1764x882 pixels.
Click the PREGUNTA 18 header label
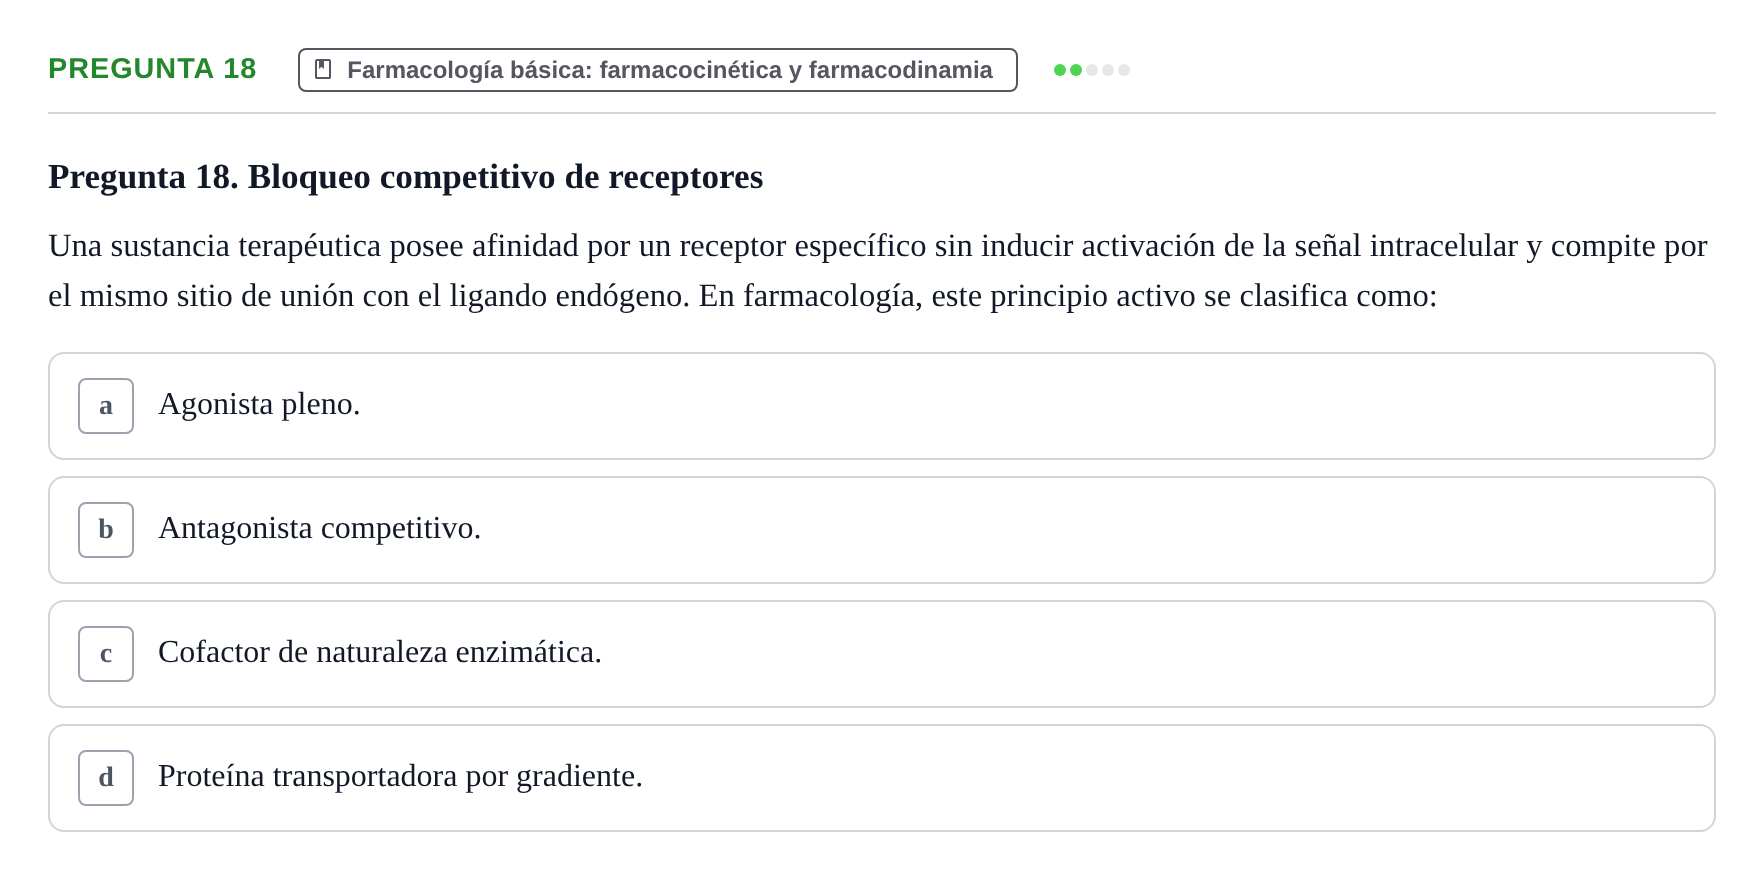152,68
